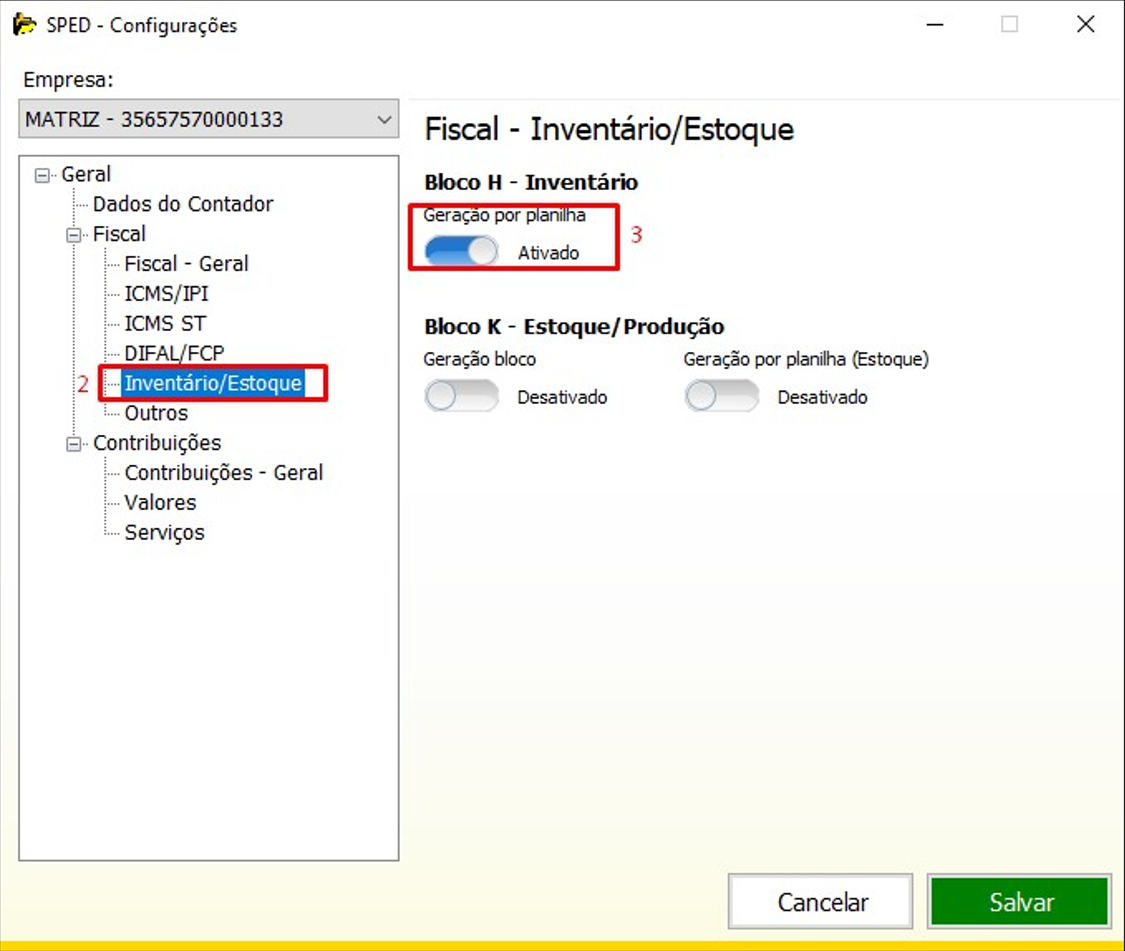
Task: Click the Salvar button
Action: (1019, 902)
